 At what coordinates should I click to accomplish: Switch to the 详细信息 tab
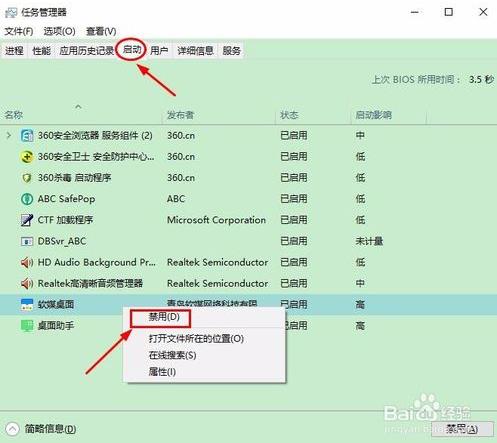click(195, 51)
